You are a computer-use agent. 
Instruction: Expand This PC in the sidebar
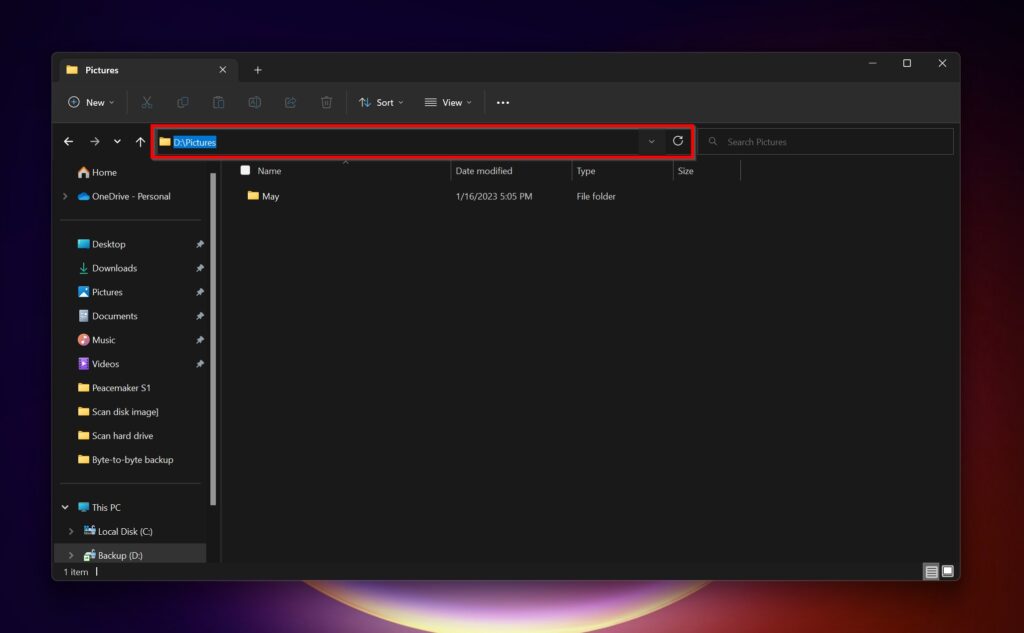click(x=65, y=507)
